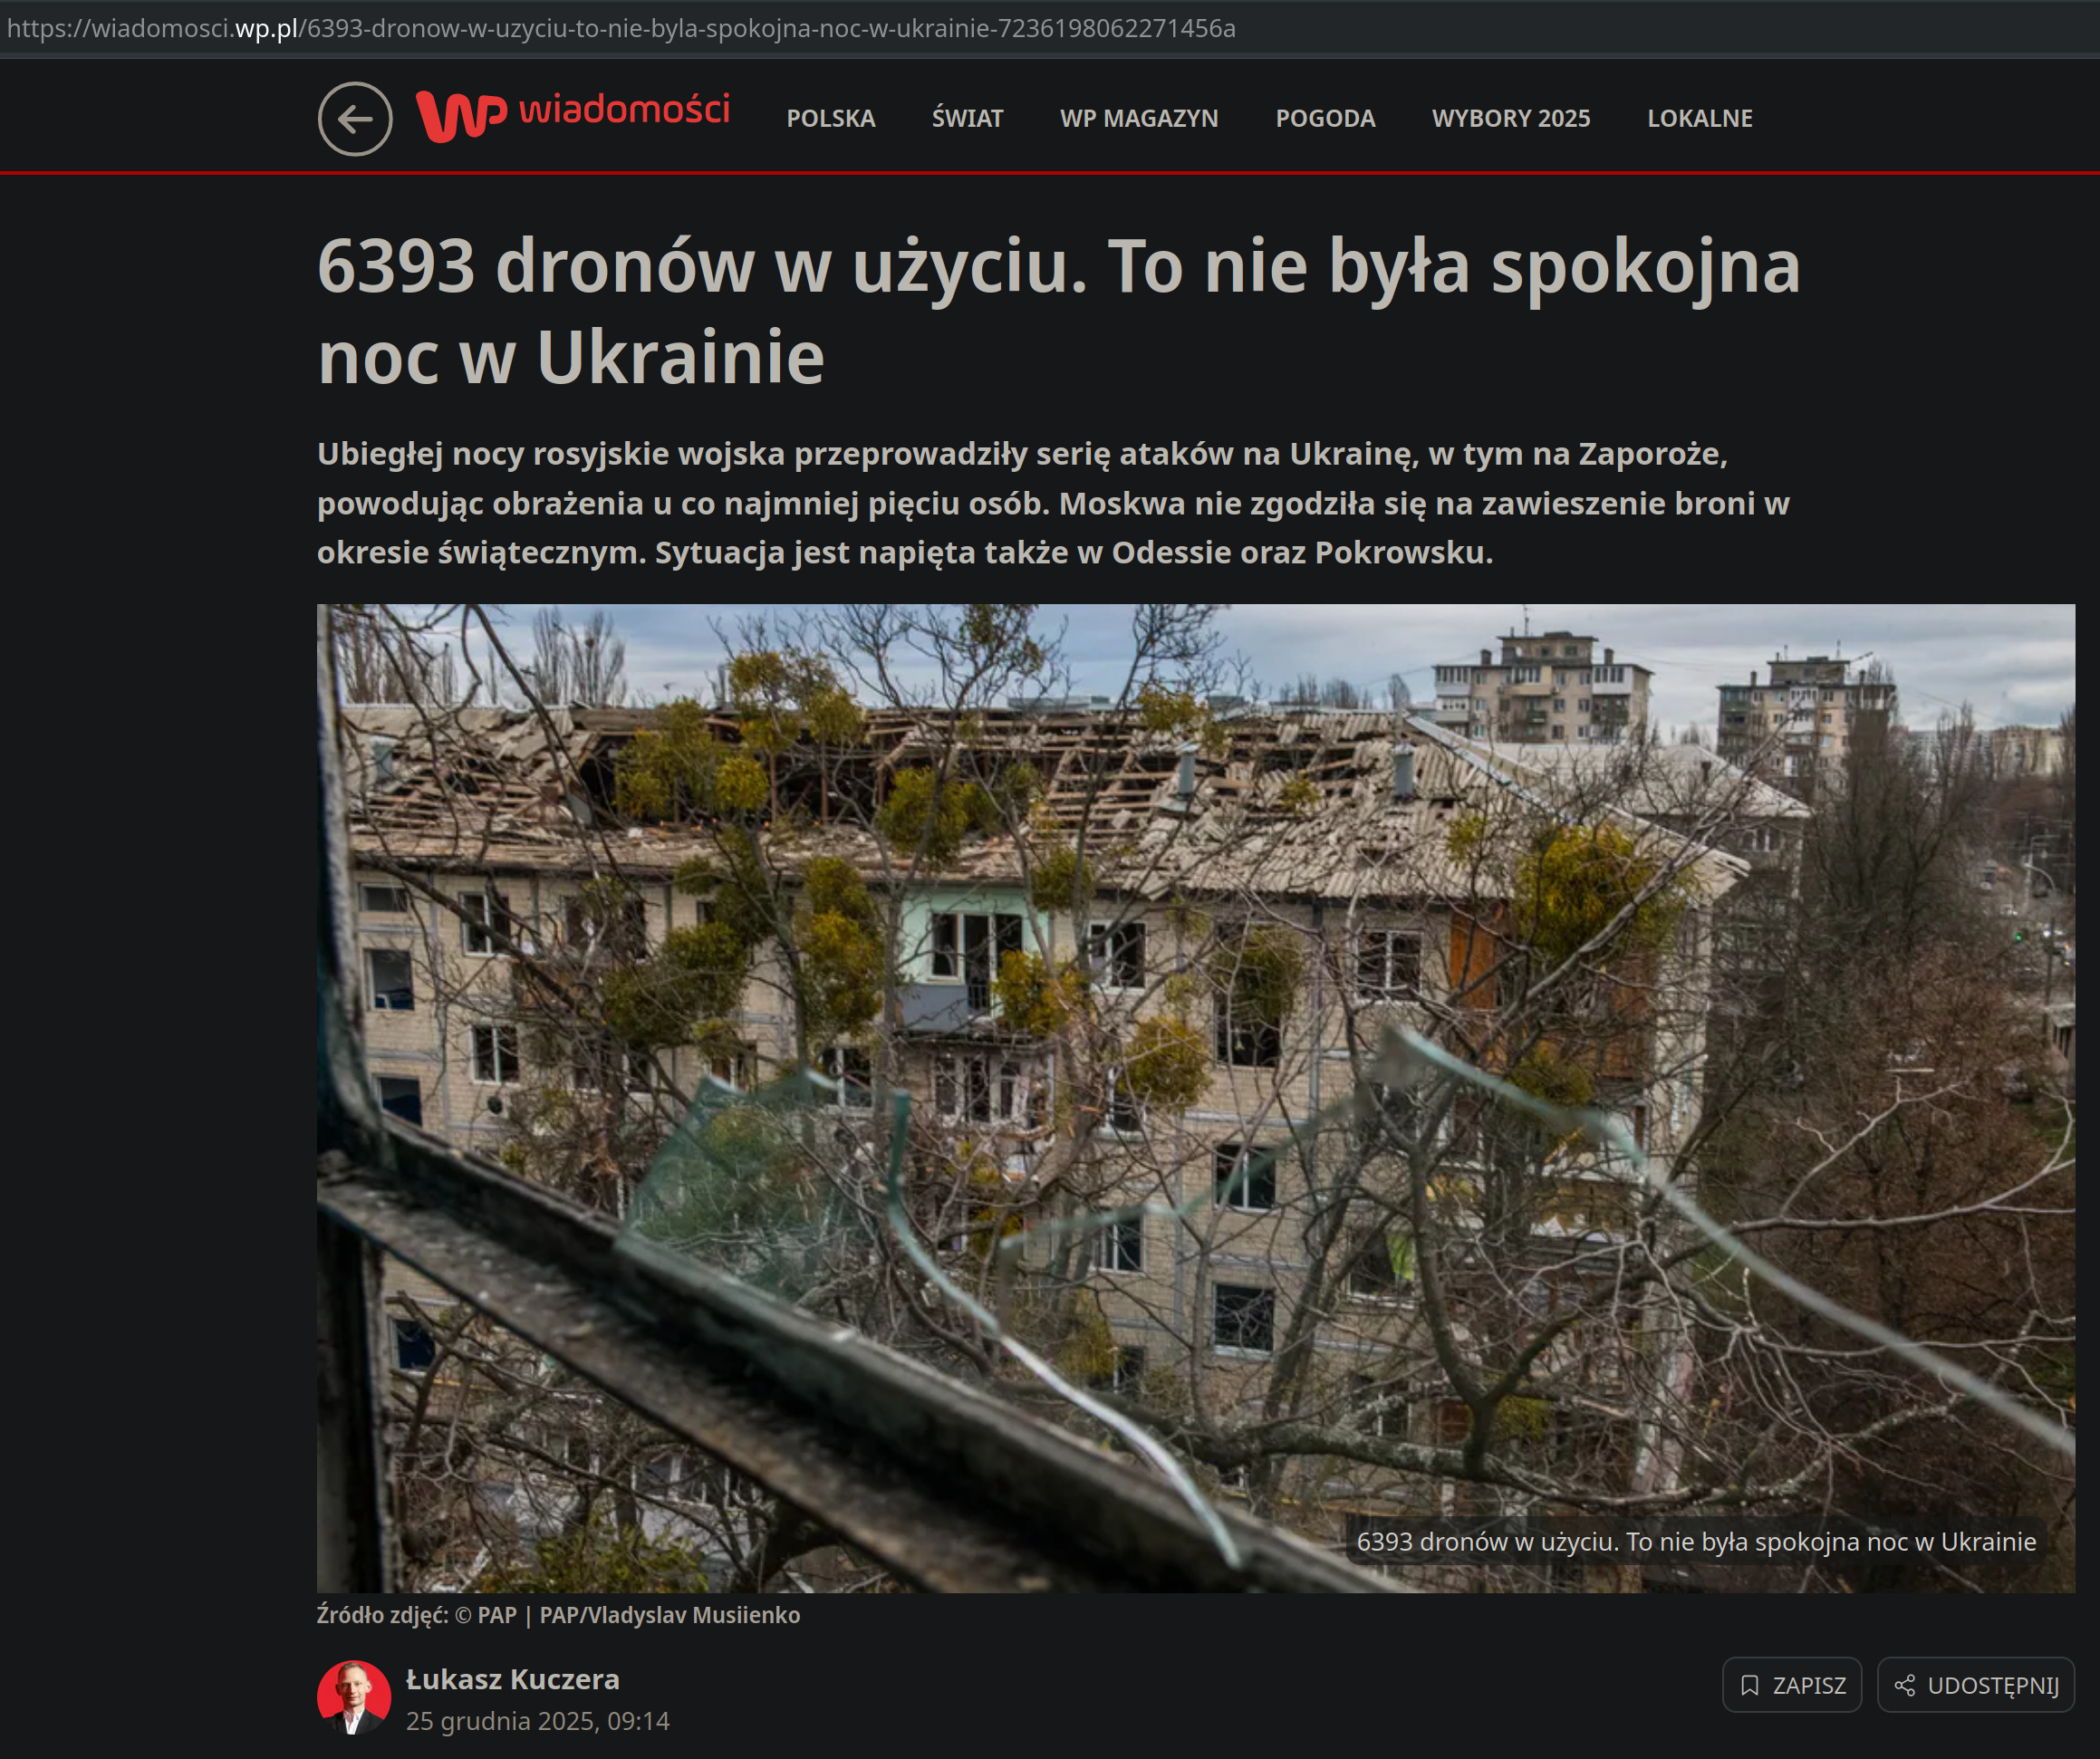The width and height of the screenshot is (2100, 1759).
Task: Share the article via UDOSTĘPNIJ
Action: (1976, 1685)
